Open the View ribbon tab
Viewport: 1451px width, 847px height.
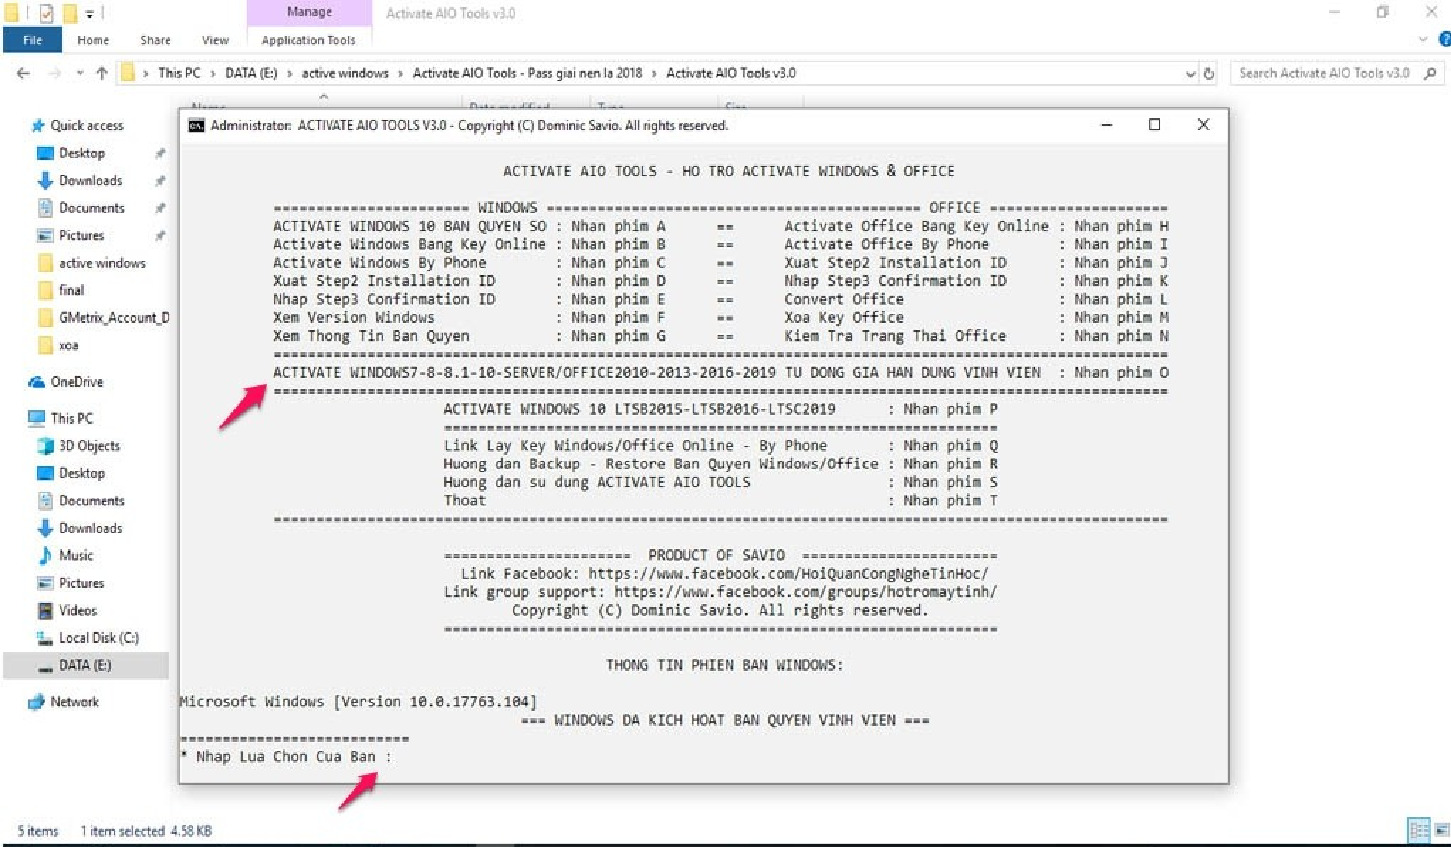pyautogui.click(x=215, y=40)
